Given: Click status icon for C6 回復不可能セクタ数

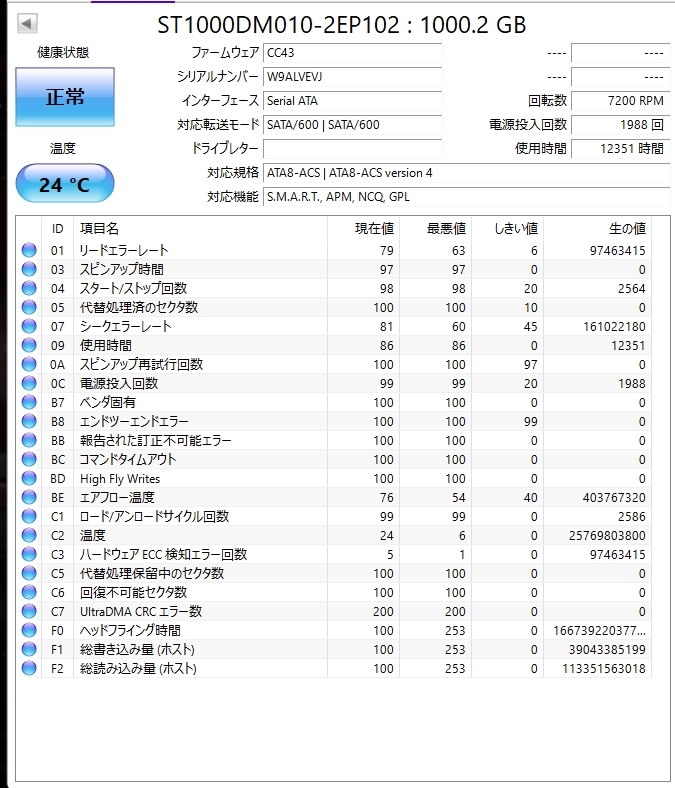Looking at the screenshot, I should (29, 593).
